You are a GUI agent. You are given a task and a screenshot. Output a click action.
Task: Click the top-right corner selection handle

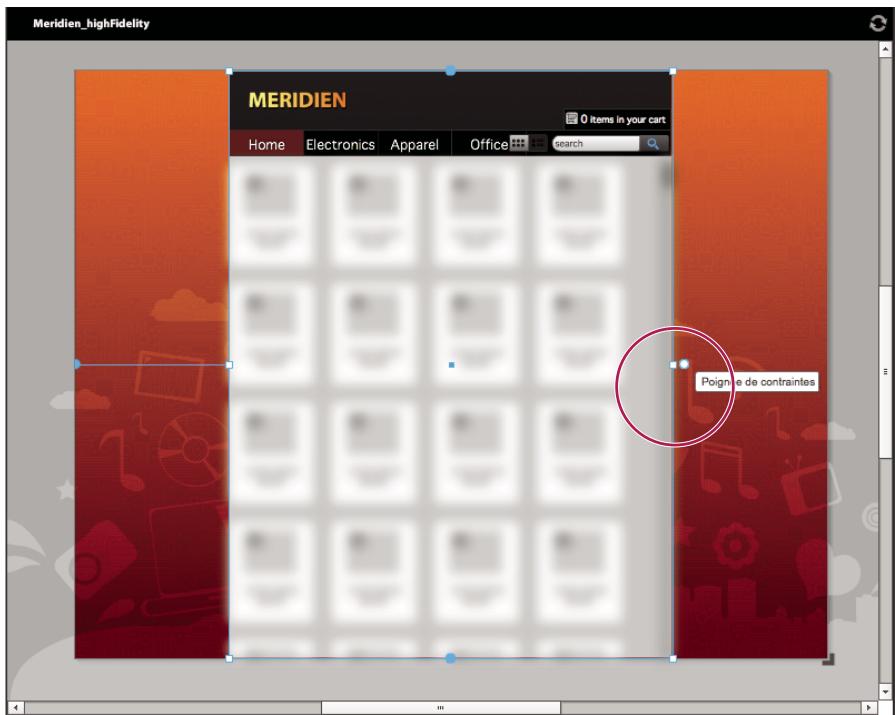[x=673, y=71]
